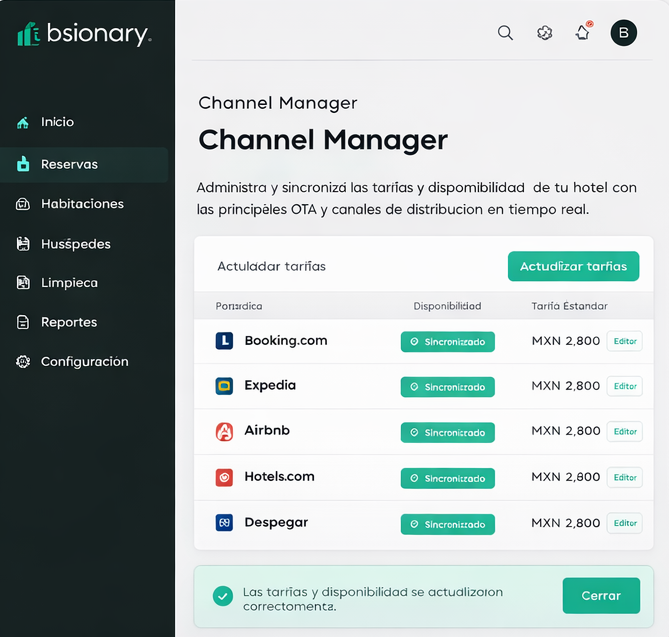Viewport: 669px width, 637px height.
Task: Click the bsionary brand name text
Action: 99,34
